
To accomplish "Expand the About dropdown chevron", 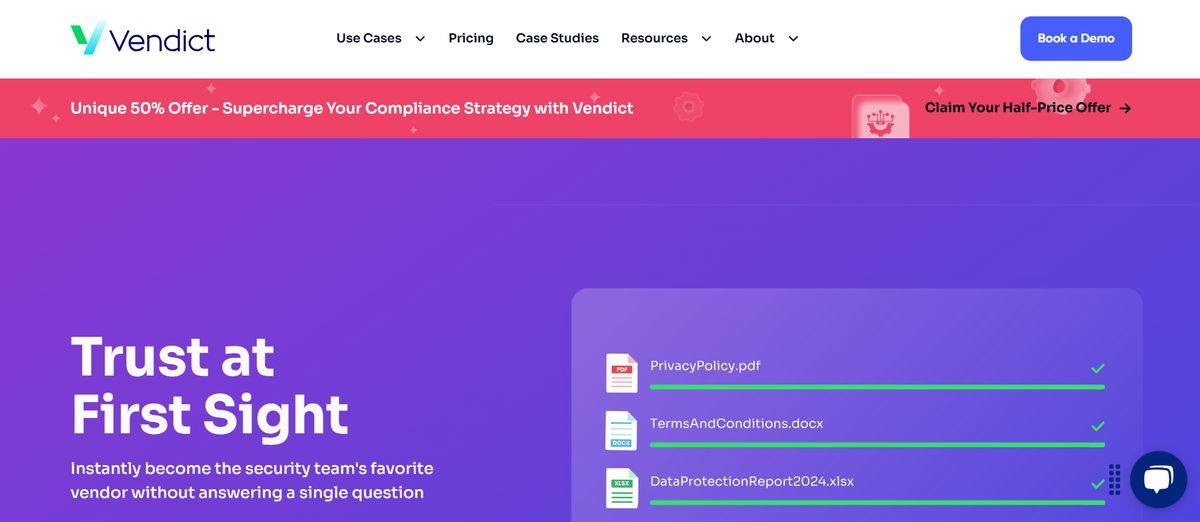I will tap(793, 39).
